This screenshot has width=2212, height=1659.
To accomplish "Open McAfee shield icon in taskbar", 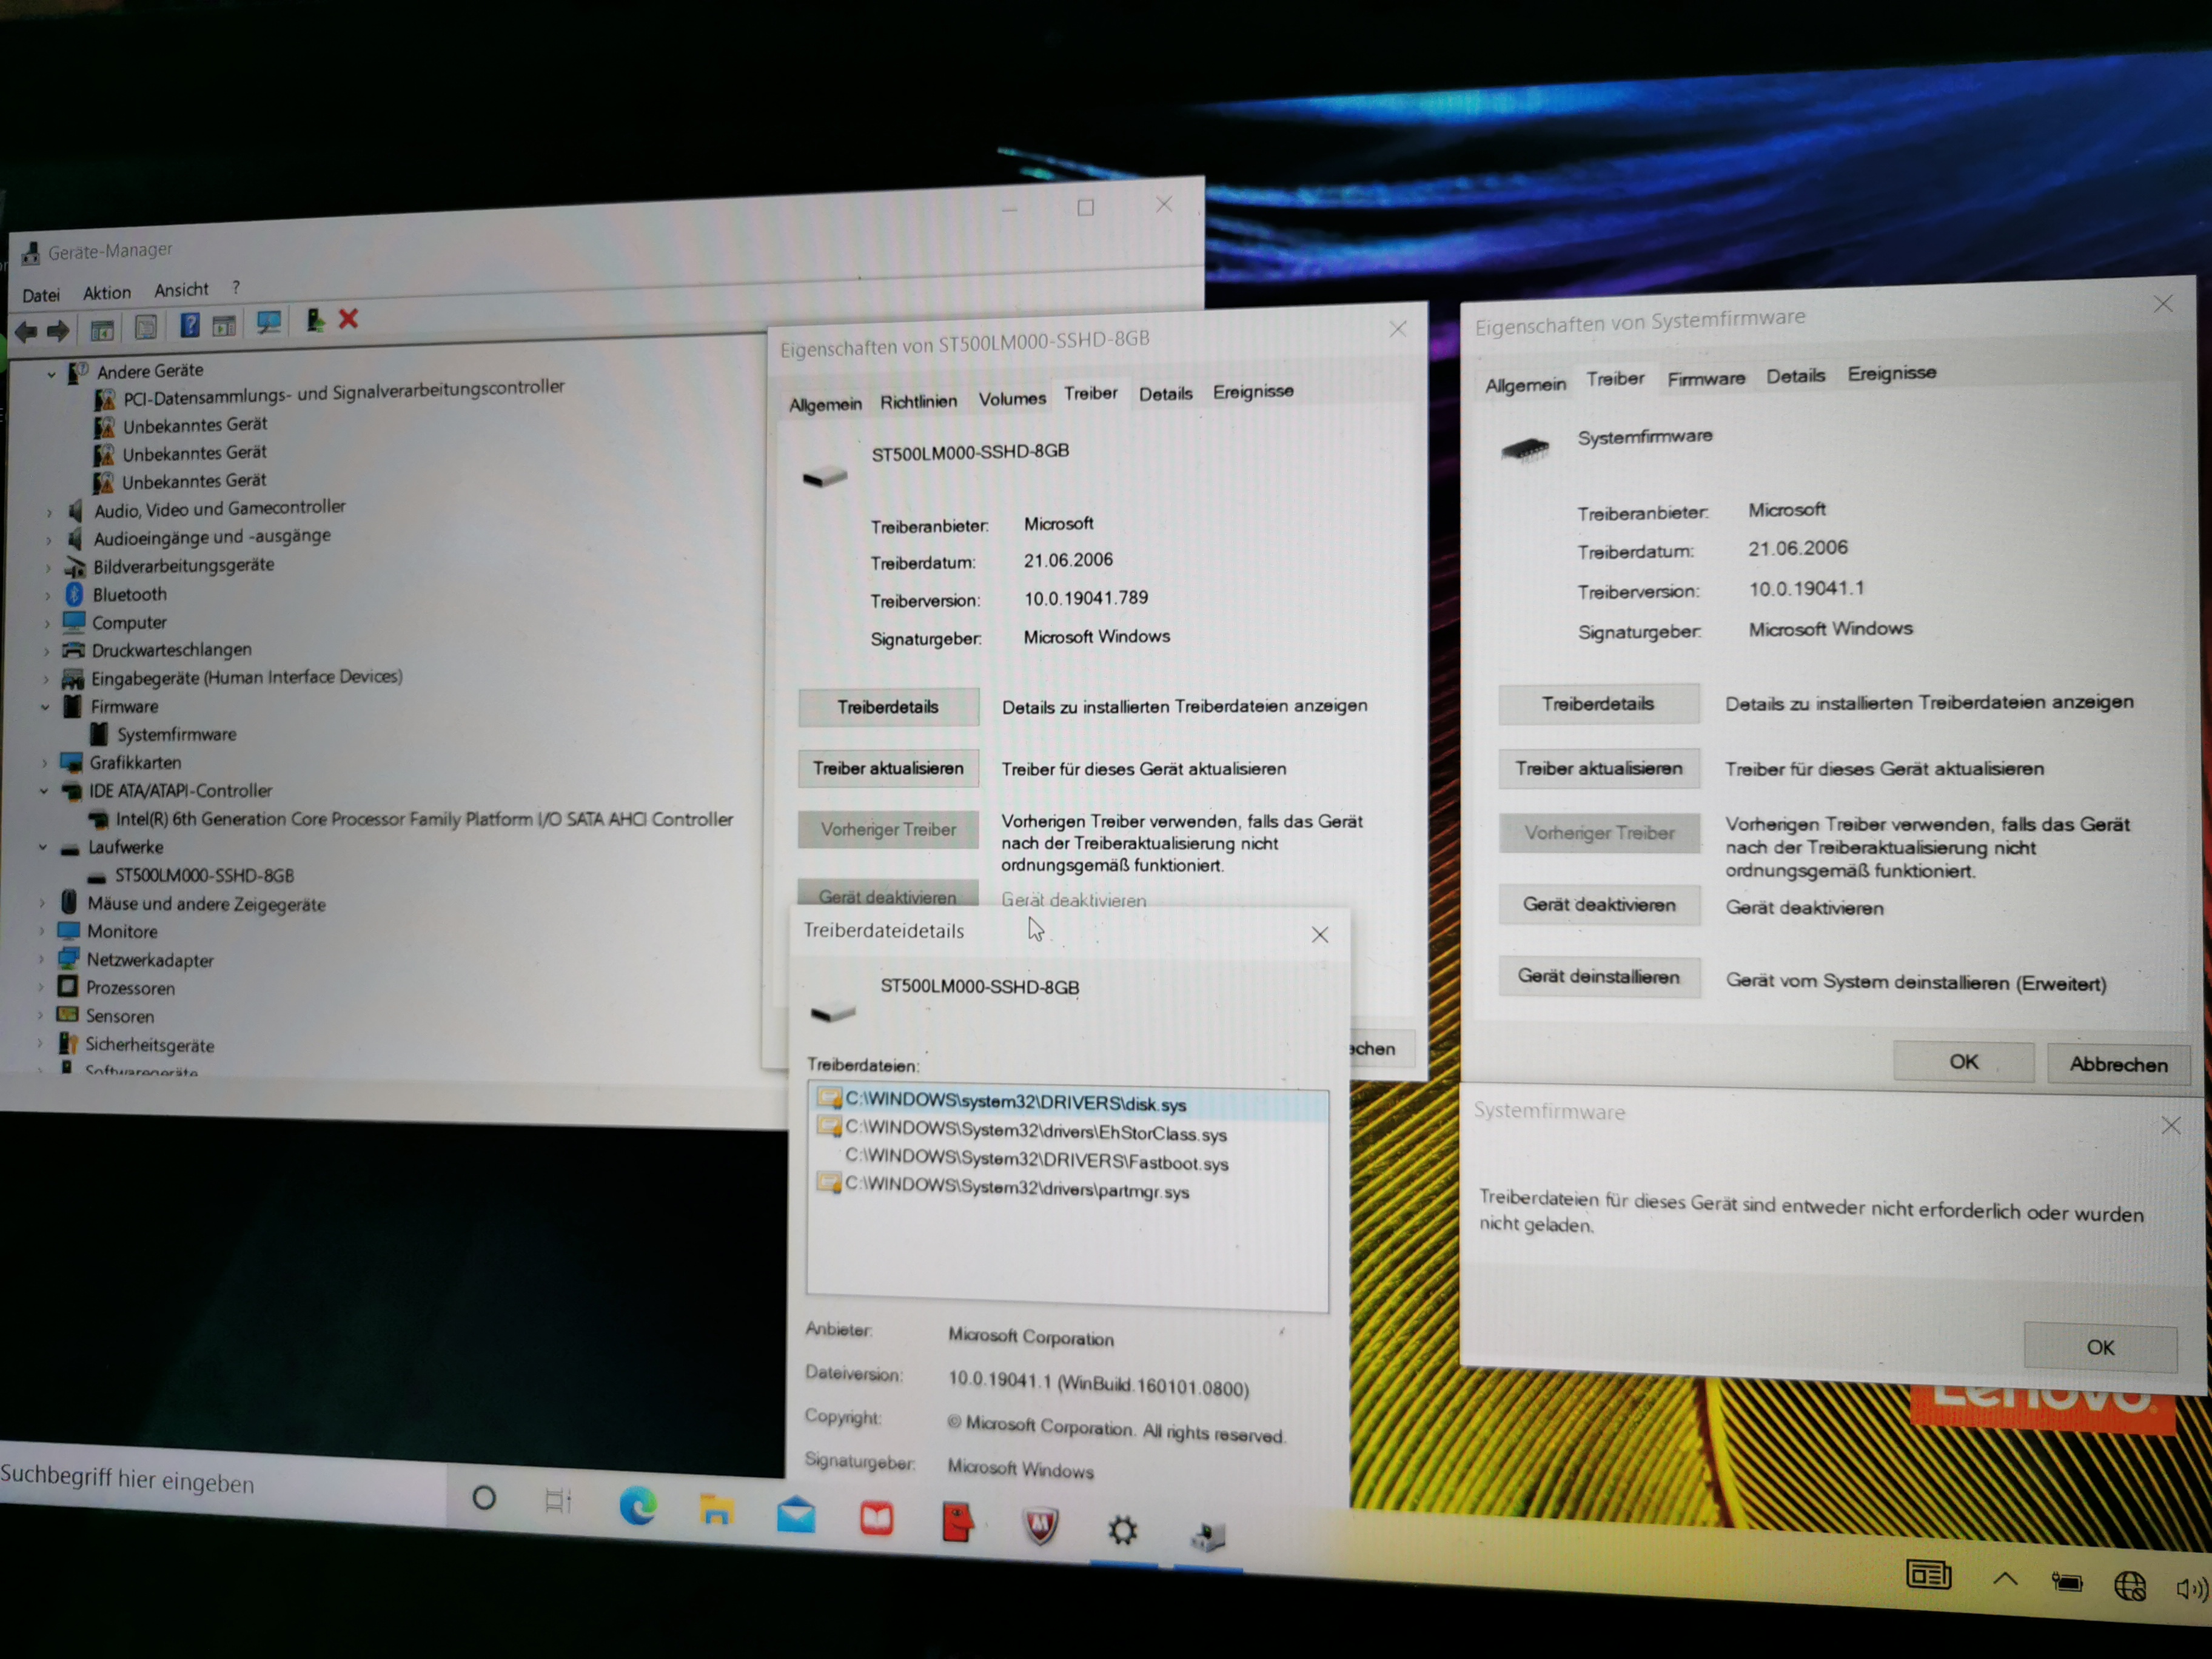I will tap(1040, 1526).
